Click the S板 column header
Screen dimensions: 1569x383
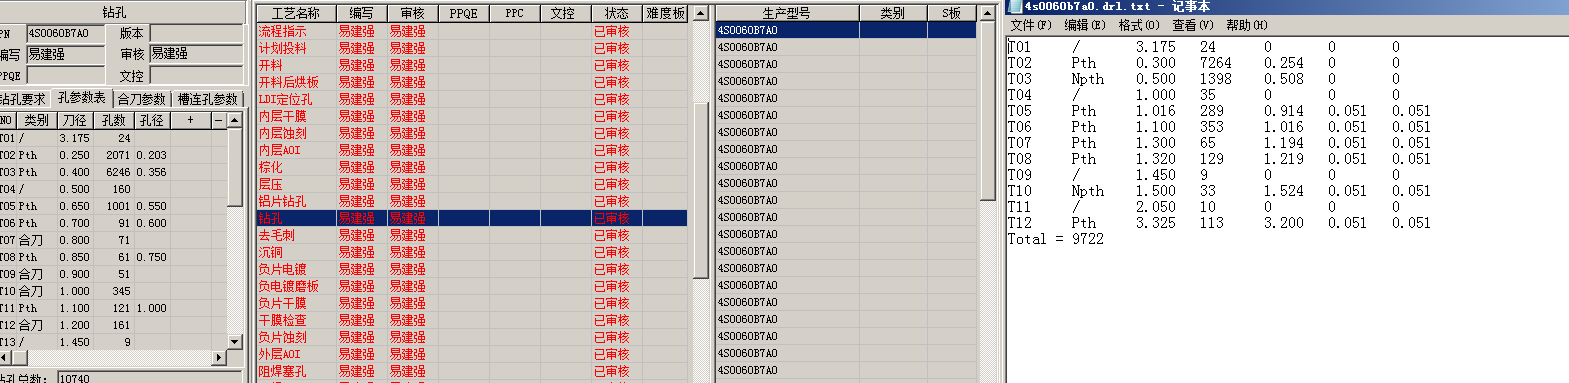coord(952,13)
